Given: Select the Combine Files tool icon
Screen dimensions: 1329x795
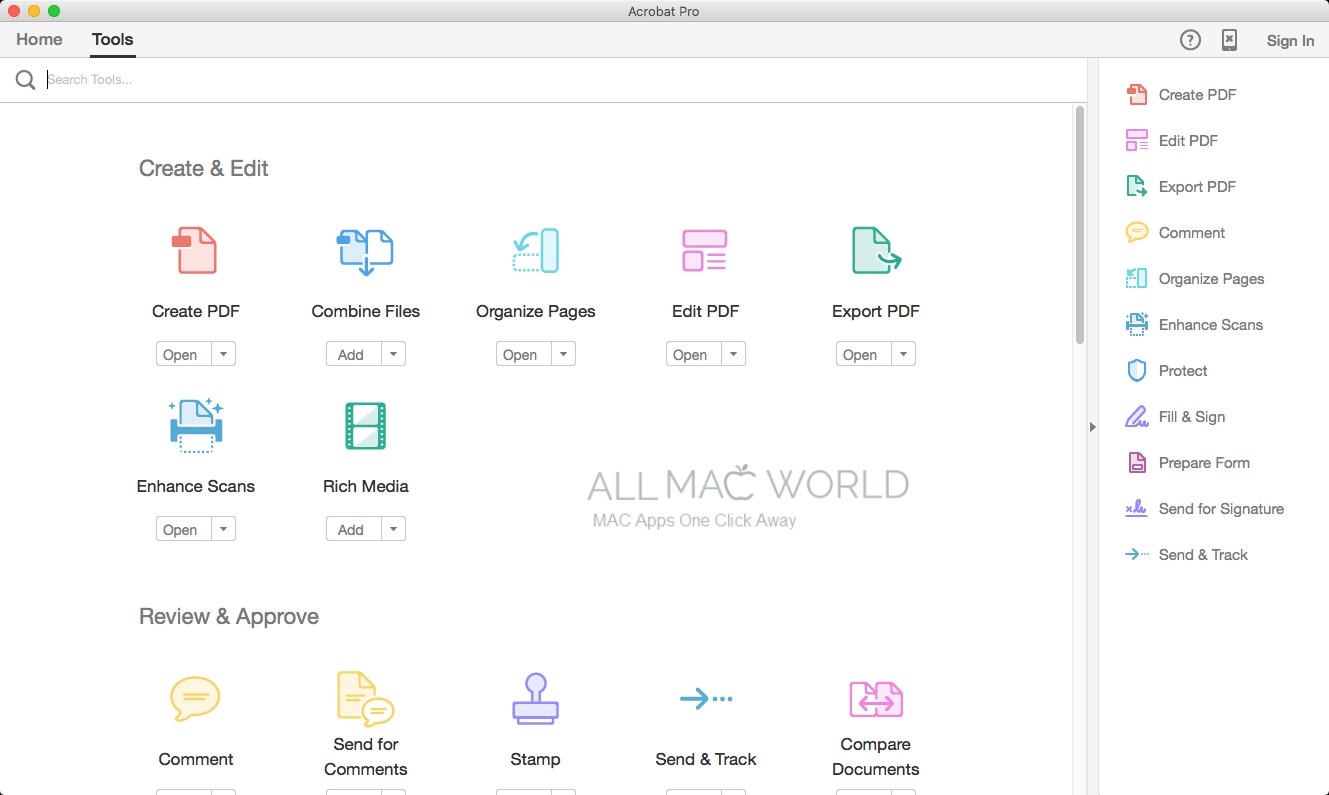Looking at the screenshot, I should point(365,251).
